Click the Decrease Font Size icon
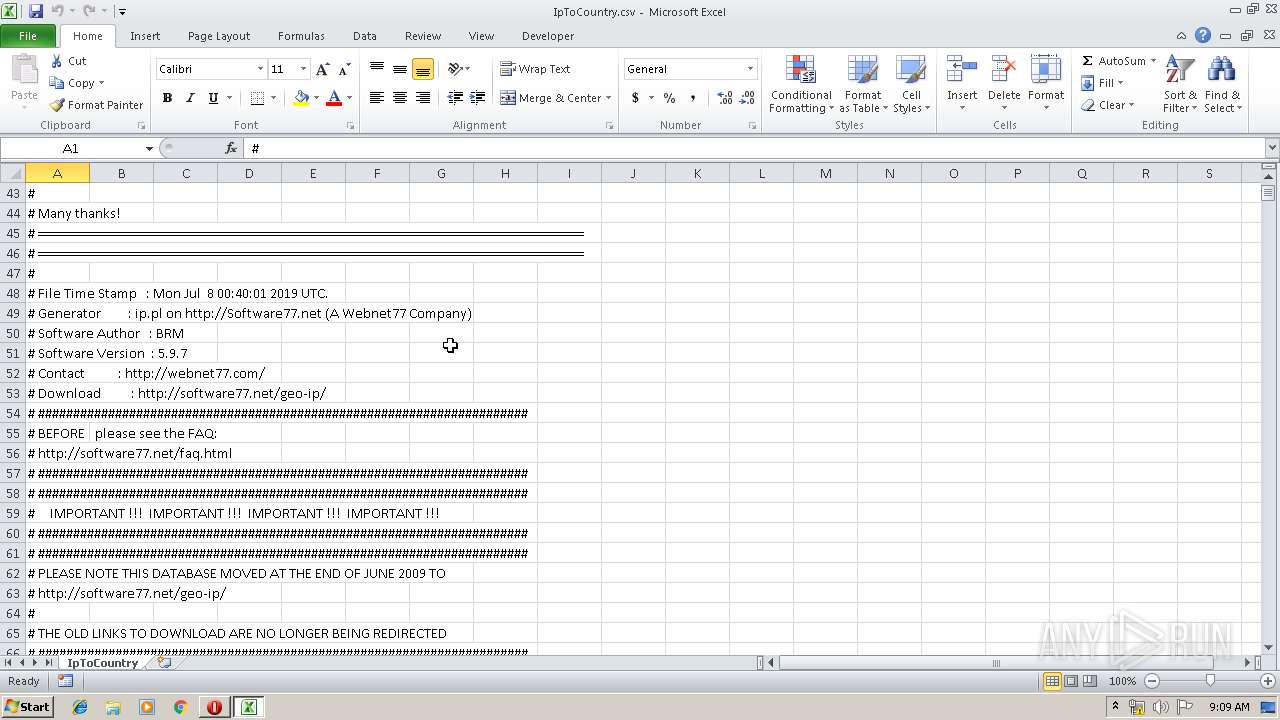This screenshot has width=1280, height=720. 344,69
